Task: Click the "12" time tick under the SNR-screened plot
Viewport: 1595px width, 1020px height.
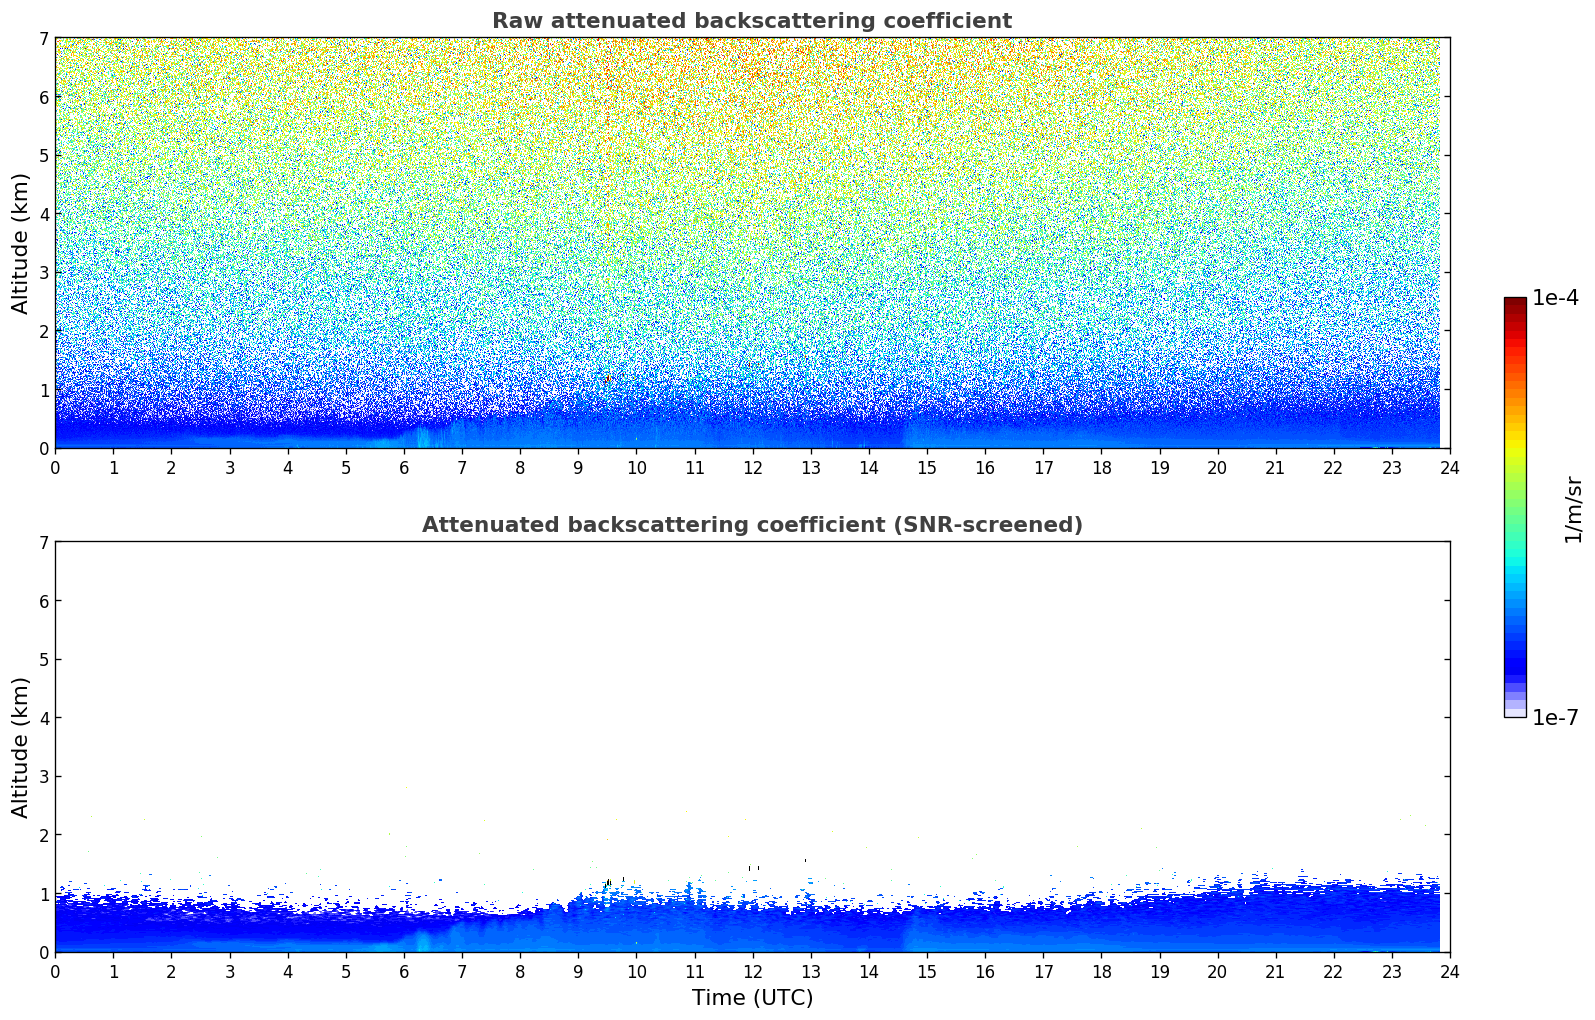Action: click(752, 971)
